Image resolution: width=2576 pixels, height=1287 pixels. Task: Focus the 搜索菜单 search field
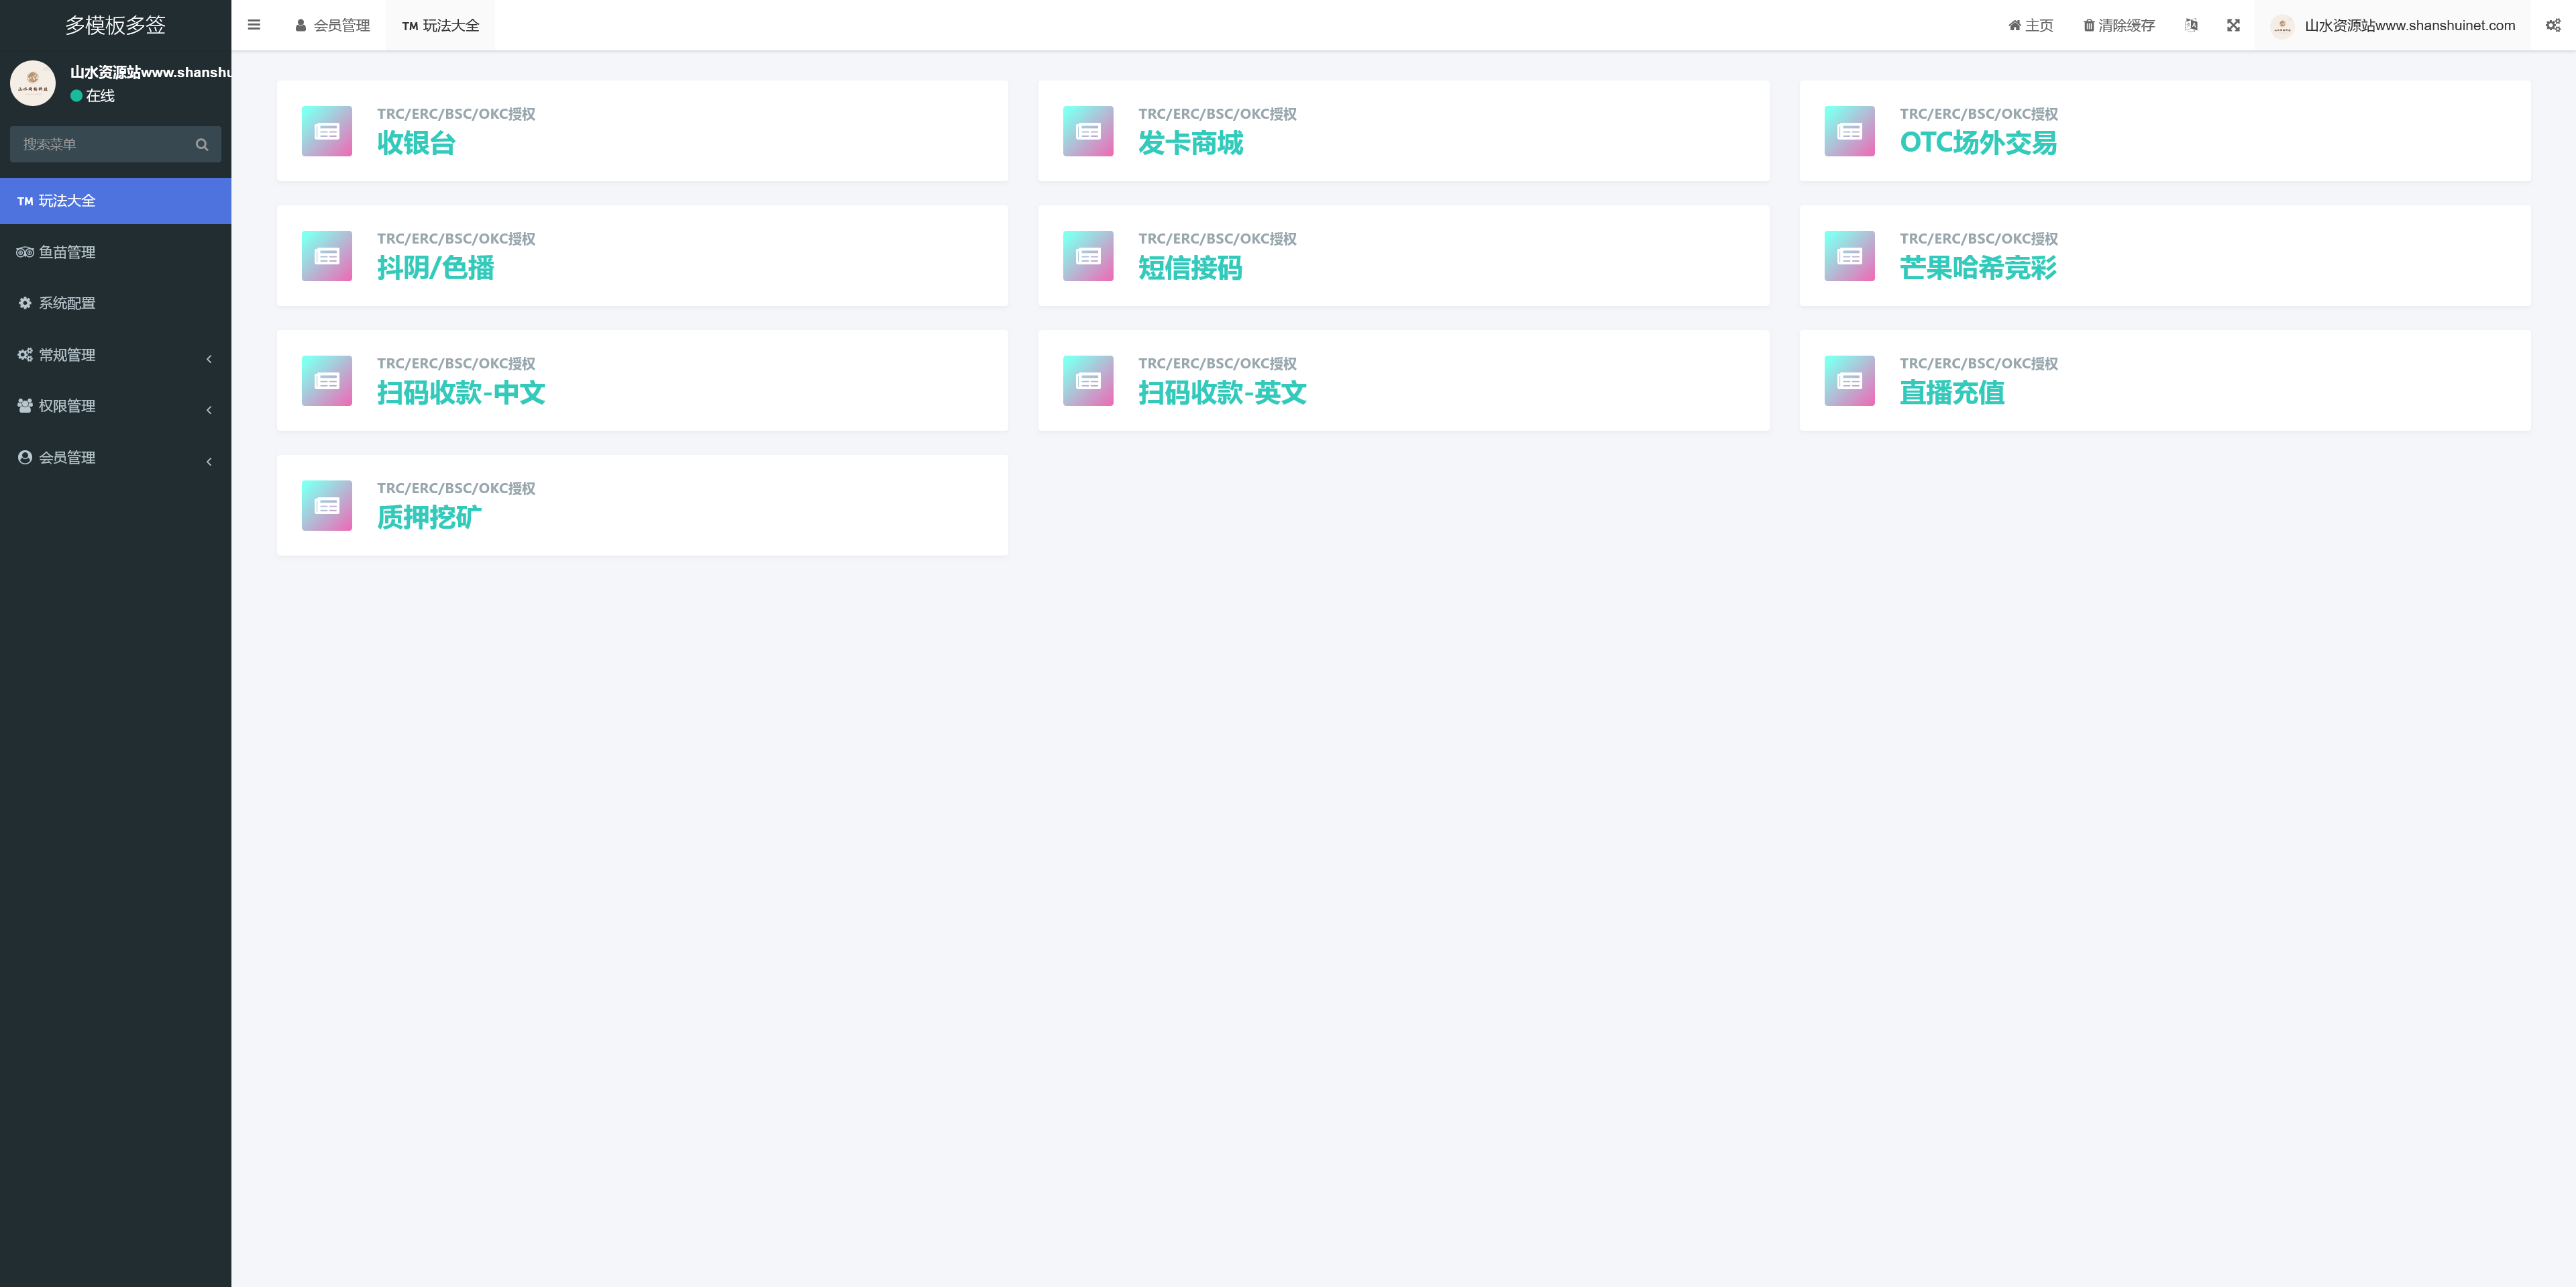pyautogui.click(x=100, y=144)
